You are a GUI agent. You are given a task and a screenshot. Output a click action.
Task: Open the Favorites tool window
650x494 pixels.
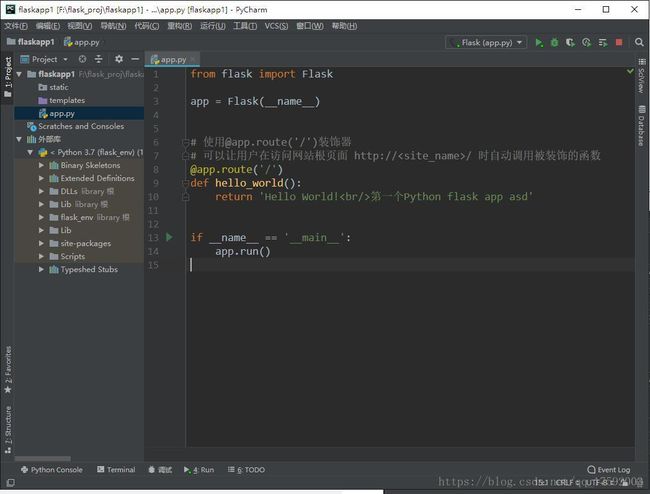tap(7, 370)
